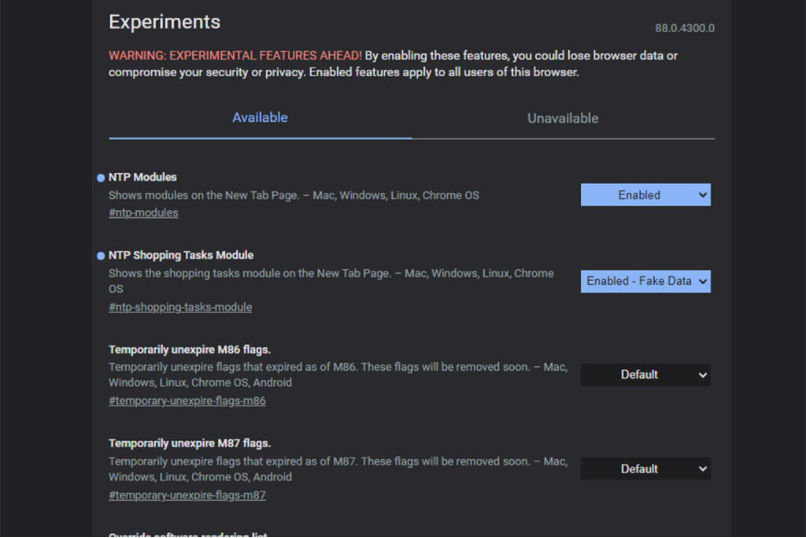Open the M87 flags Default dropdown

click(646, 469)
